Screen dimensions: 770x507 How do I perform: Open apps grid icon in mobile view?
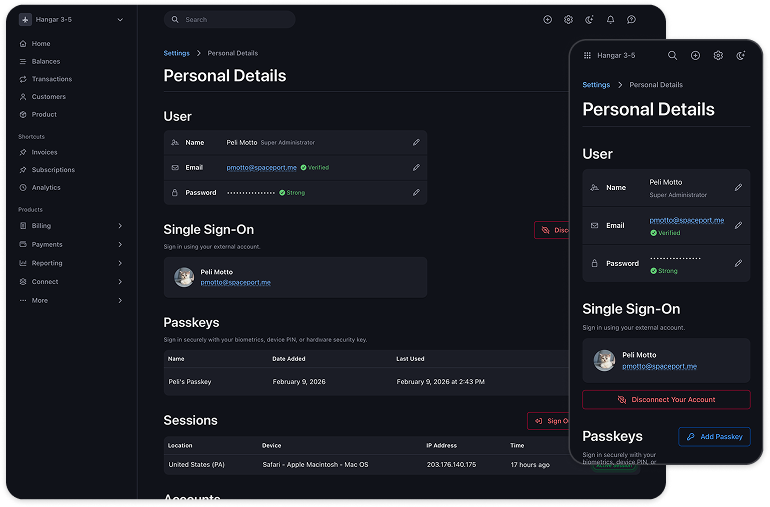pos(587,56)
